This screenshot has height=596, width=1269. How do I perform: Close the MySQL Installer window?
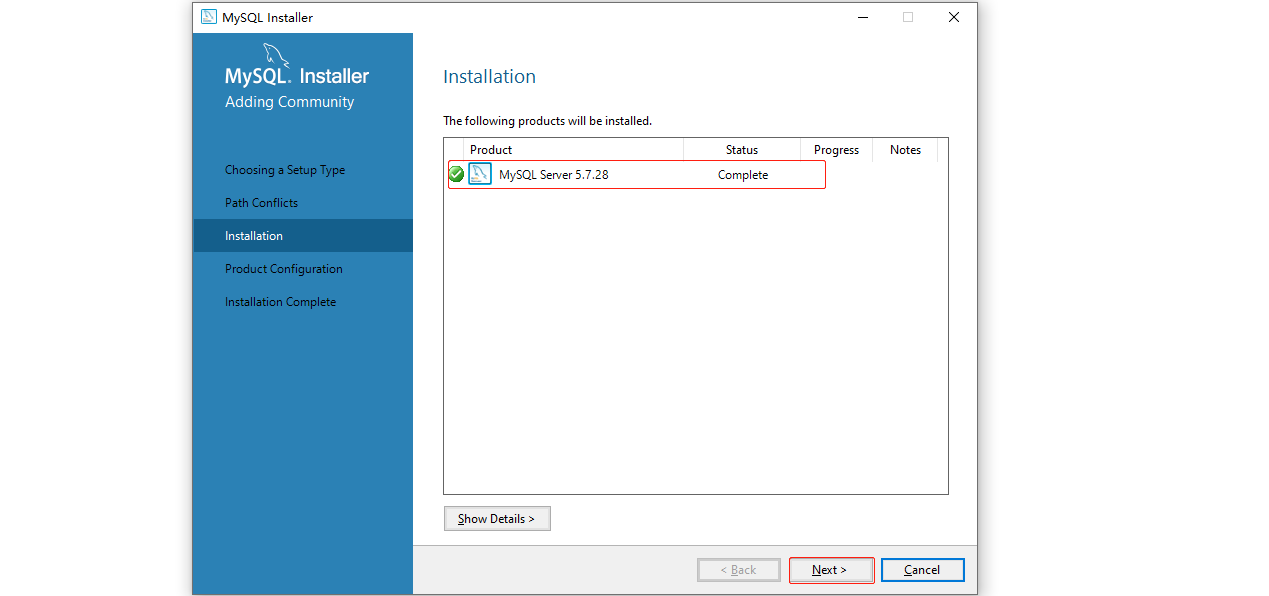tap(954, 17)
